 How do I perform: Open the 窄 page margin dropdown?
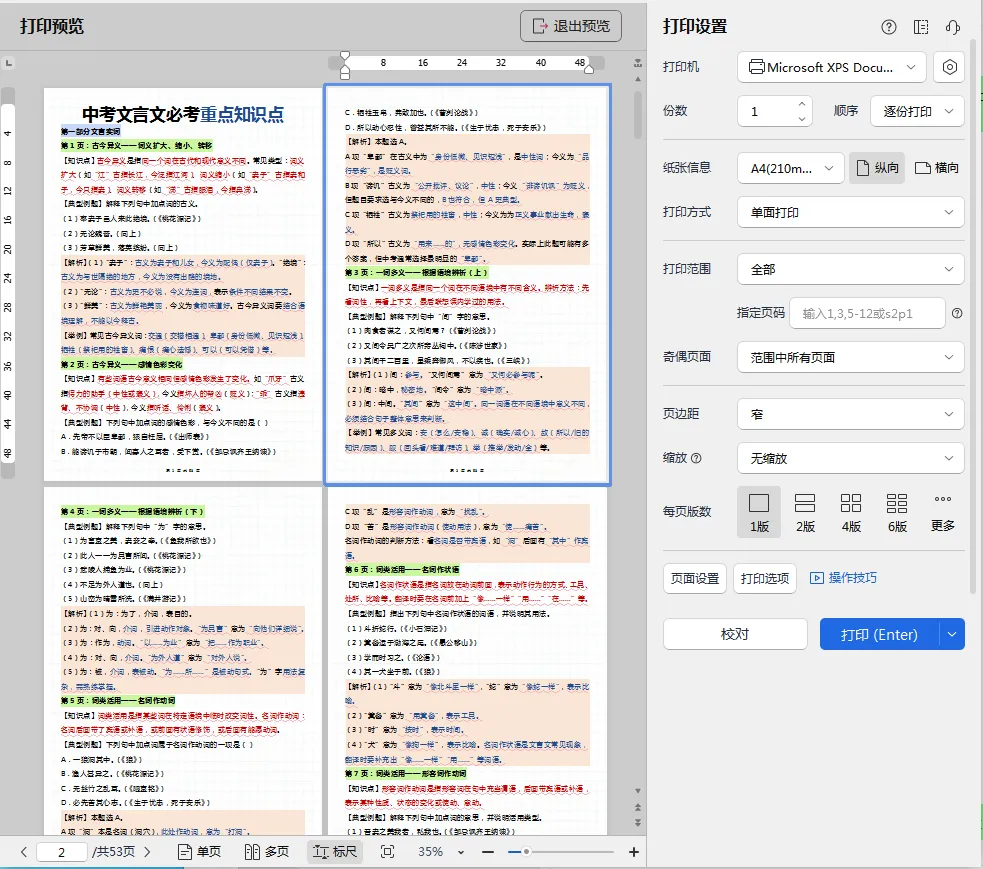tap(851, 414)
